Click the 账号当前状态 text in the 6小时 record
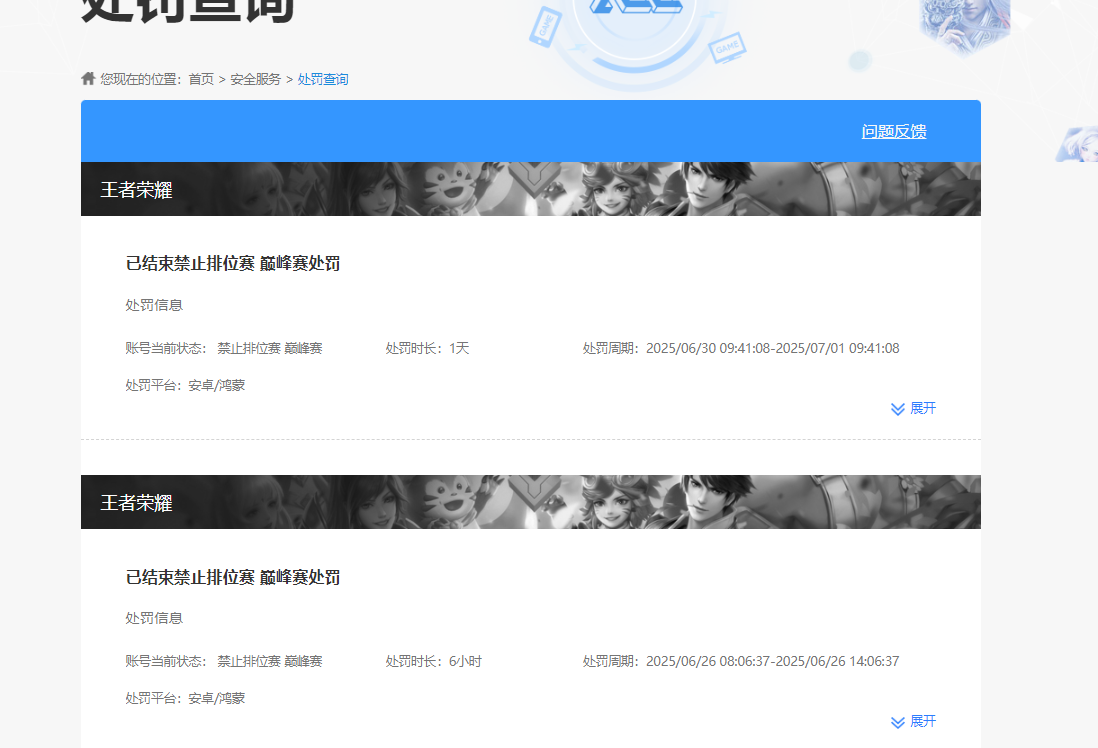1098x748 pixels. tap(224, 661)
